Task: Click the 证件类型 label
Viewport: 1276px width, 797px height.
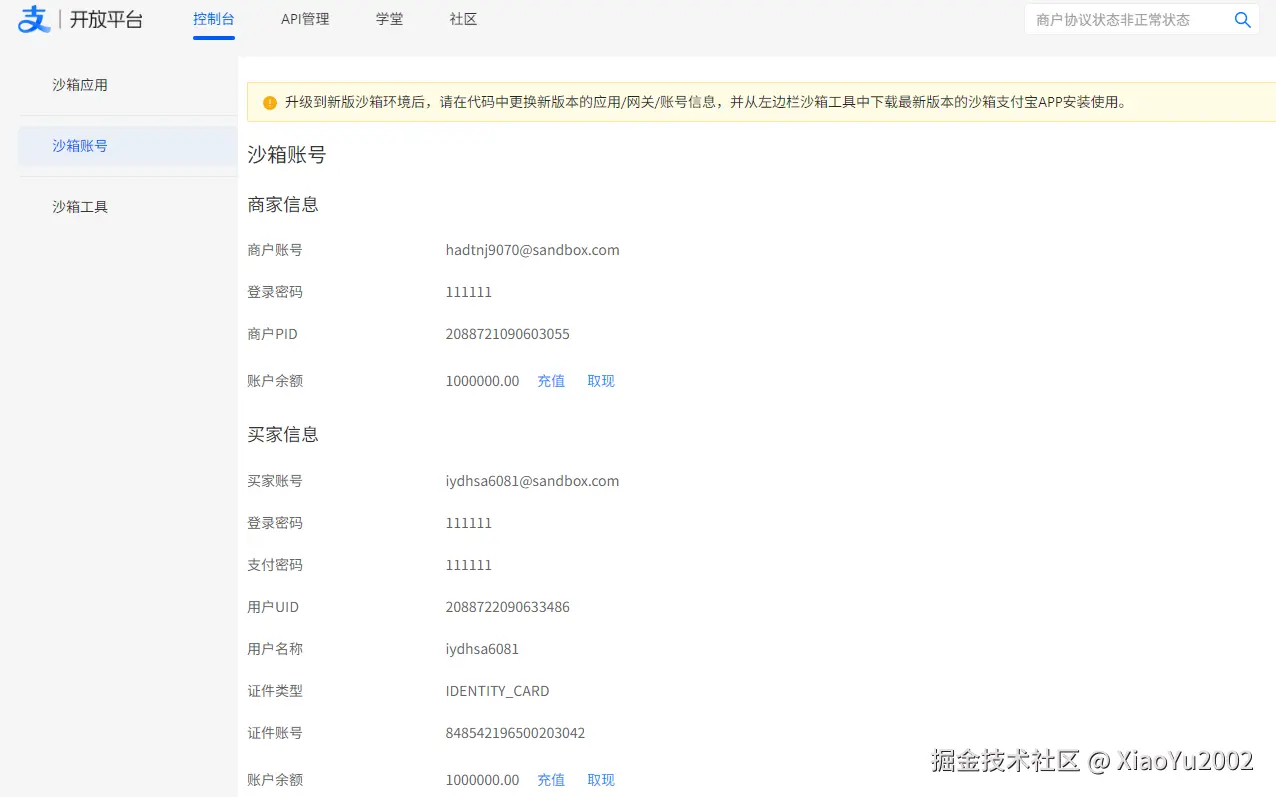Action: point(275,691)
